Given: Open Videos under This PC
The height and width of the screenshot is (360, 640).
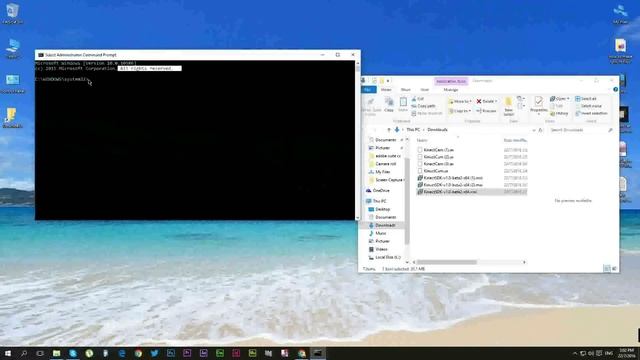Looking at the screenshot, I should click(378, 249).
